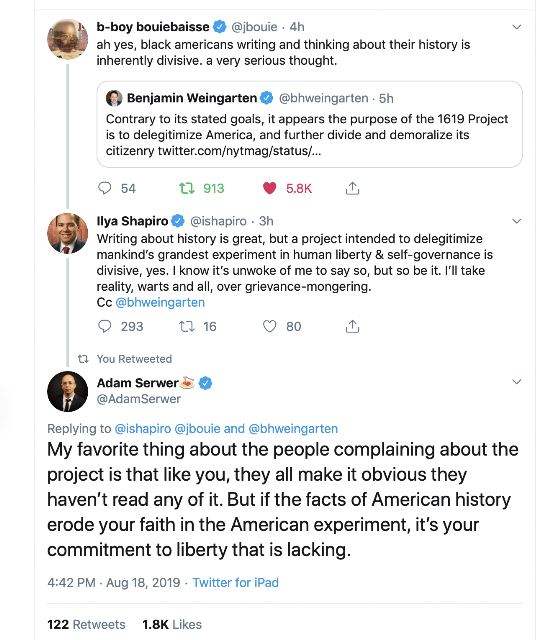Open b-boy bouiebaisse's profile picture

coord(68,39)
